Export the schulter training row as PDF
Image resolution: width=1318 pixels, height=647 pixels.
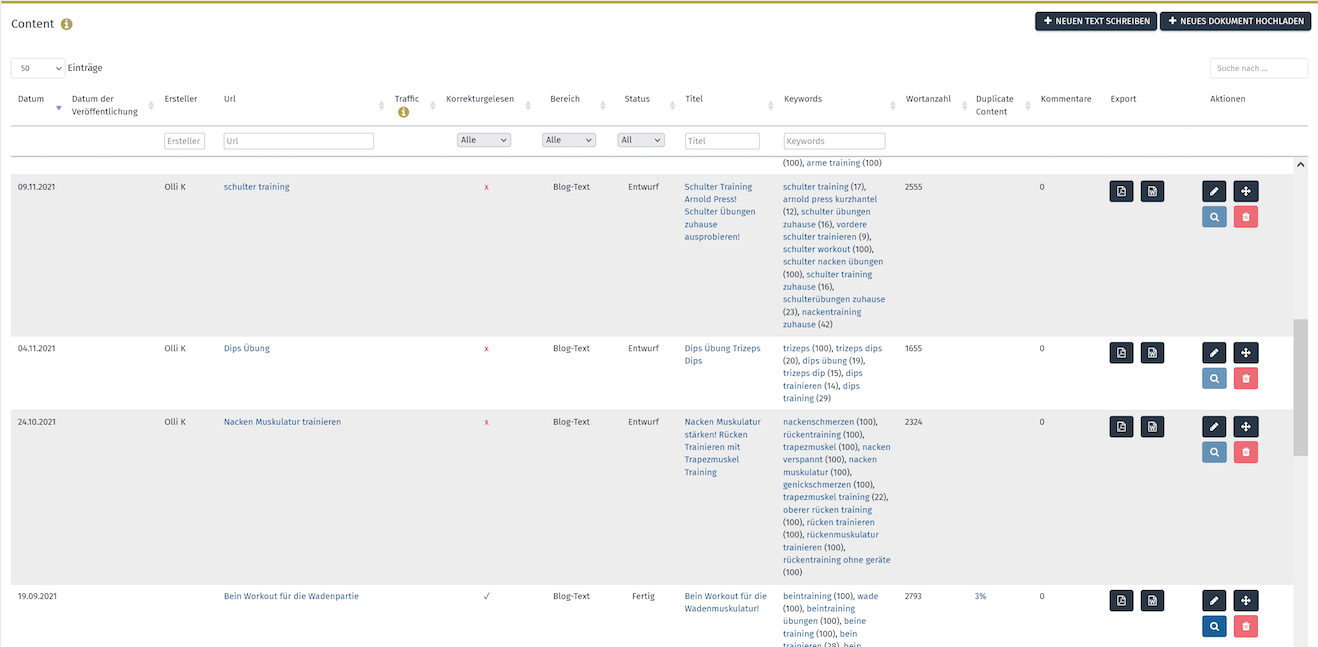tap(1121, 191)
